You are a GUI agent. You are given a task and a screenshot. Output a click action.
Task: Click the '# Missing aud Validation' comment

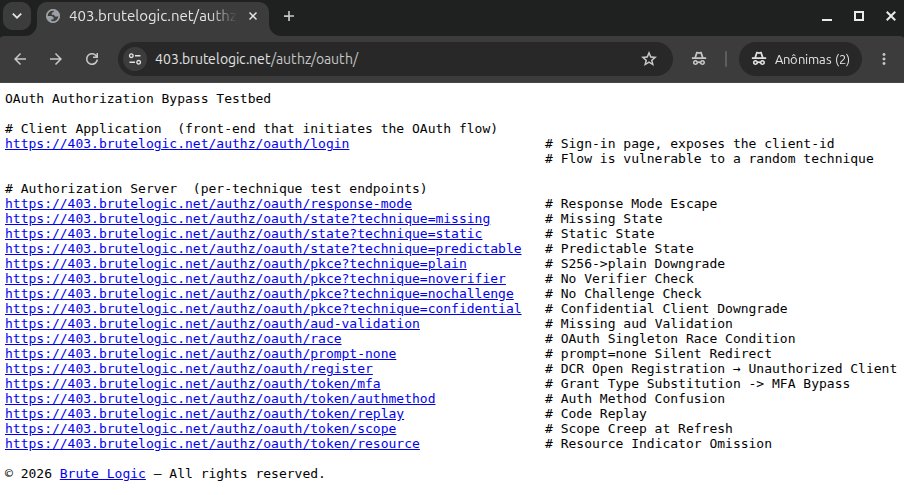tap(639, 323)
